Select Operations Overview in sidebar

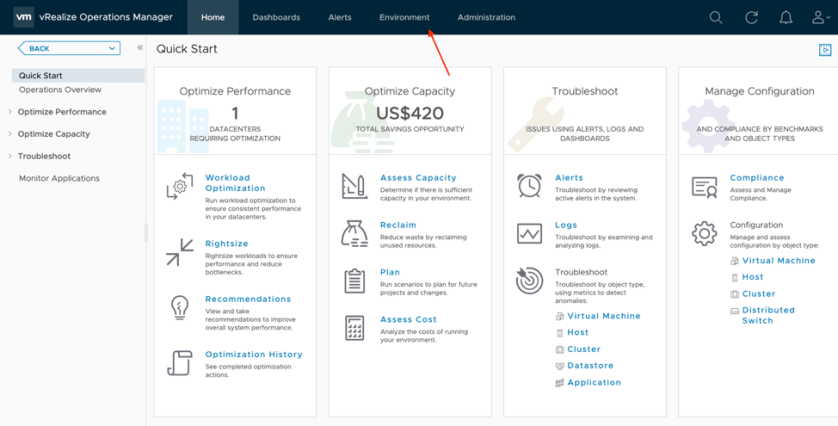coord(60,90)
